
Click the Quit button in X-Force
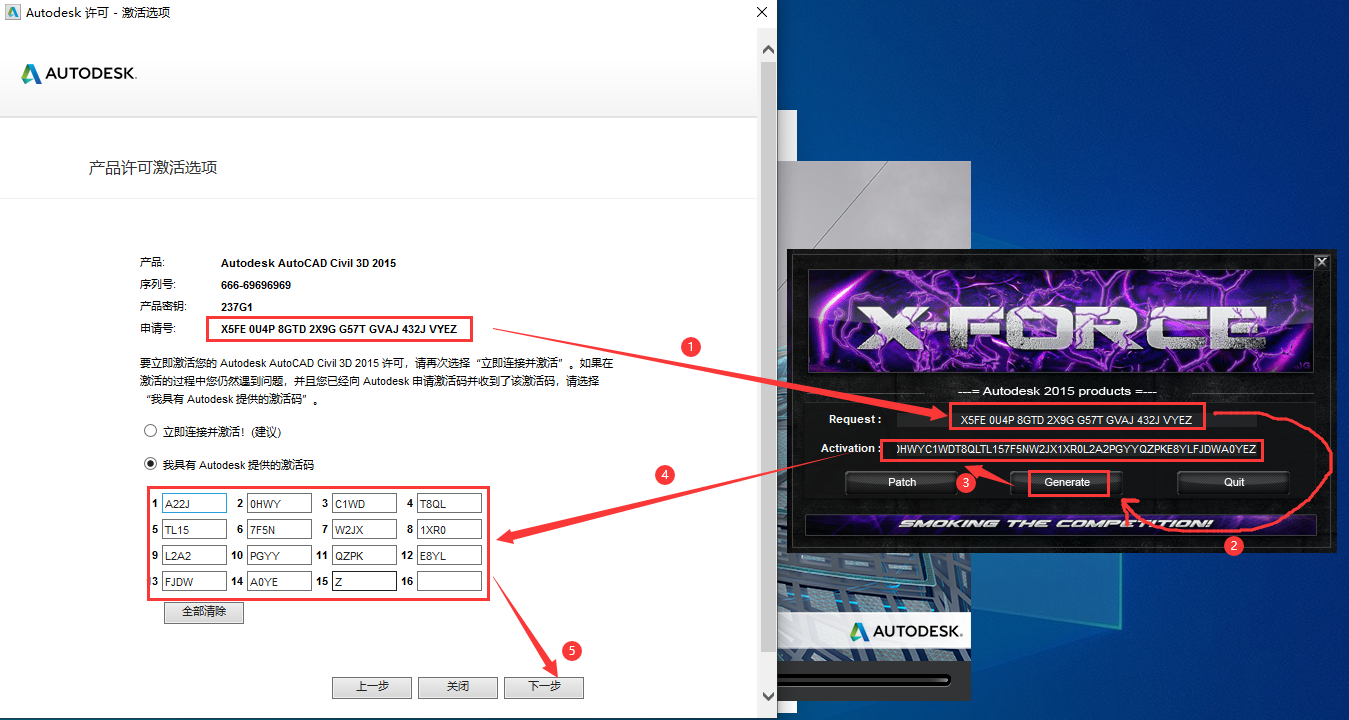[x=1234, y=482]
